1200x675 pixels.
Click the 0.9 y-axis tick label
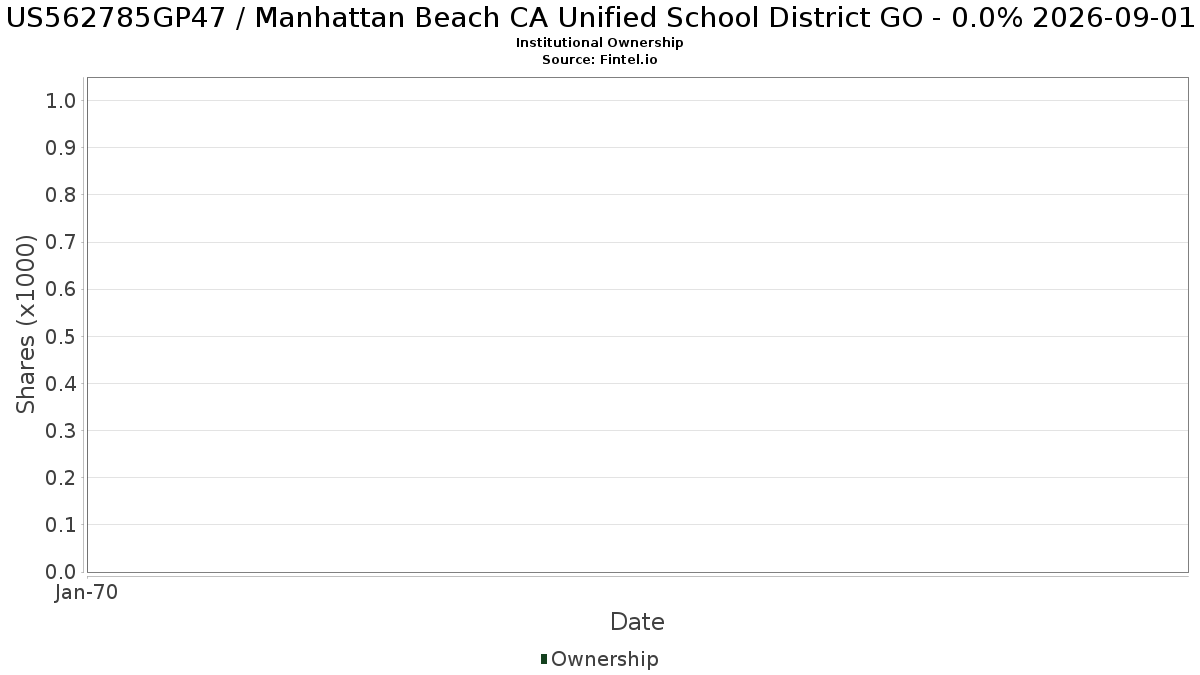pos(61,148)
